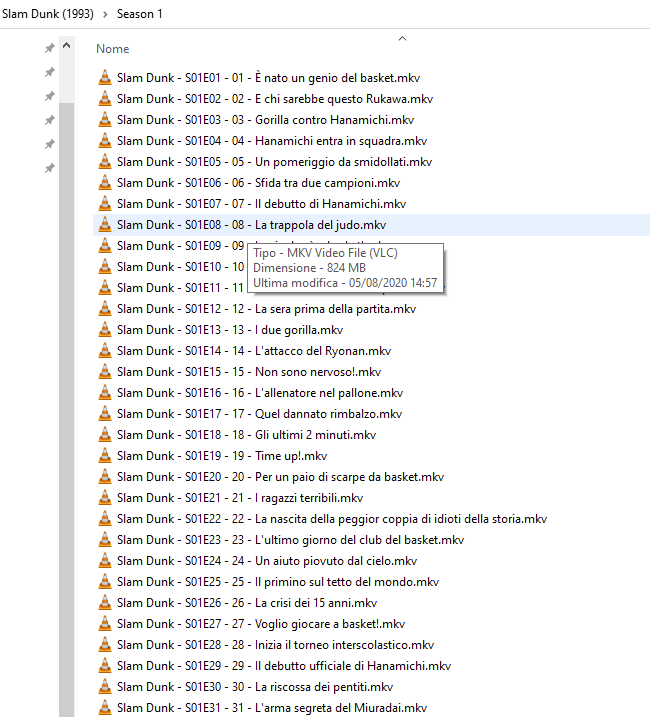Click VLC icon for S01E11 row
This screenshot has width=650, height=717.
pyautogui.click(x=105, y=288)
